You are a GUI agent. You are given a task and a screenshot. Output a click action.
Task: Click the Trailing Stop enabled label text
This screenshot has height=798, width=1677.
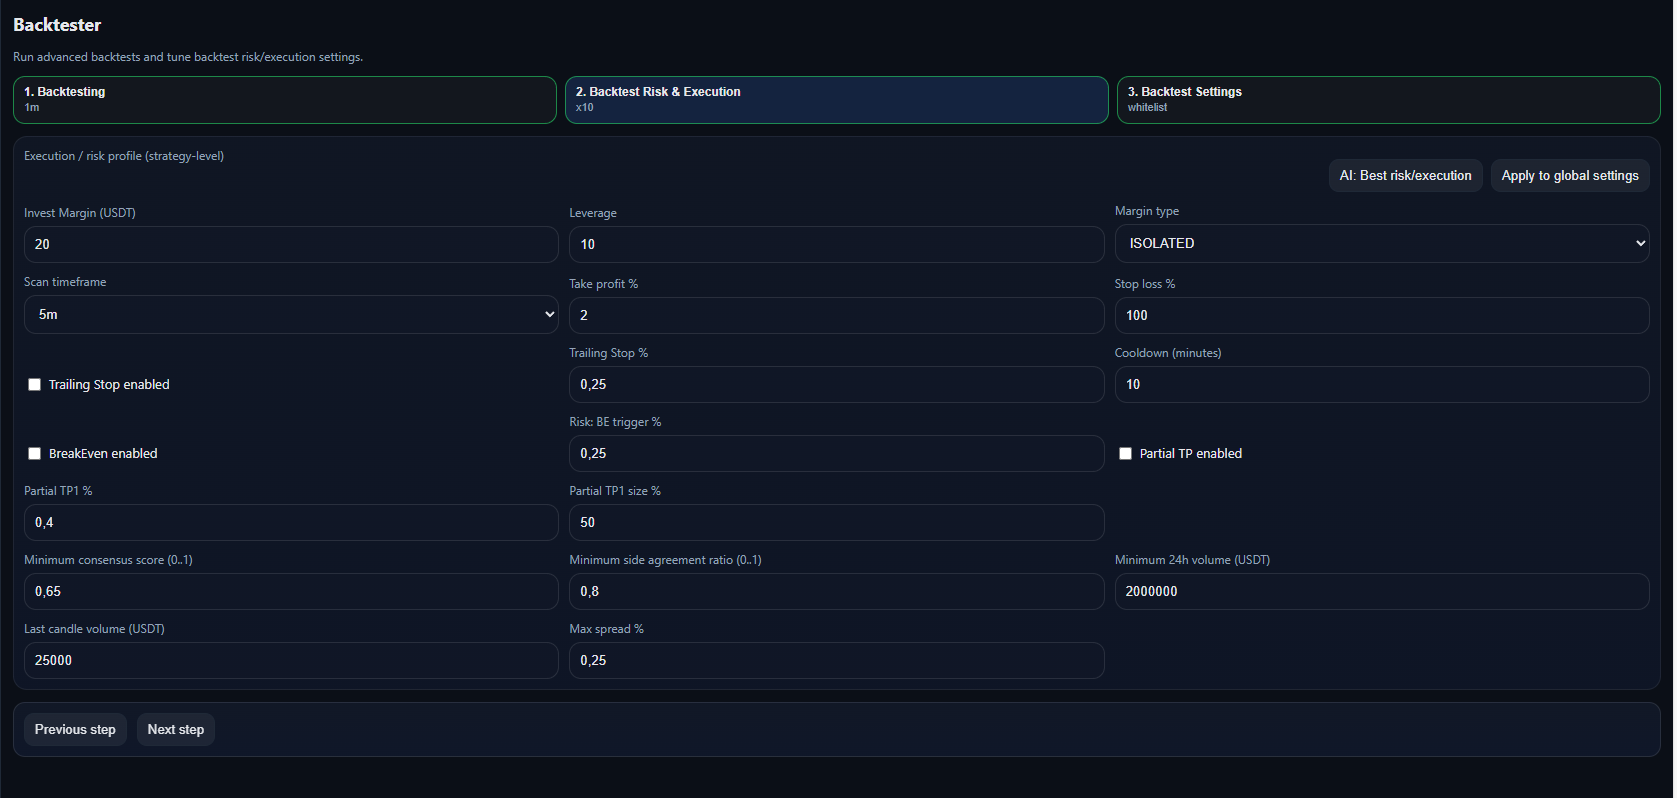(109, 385)
